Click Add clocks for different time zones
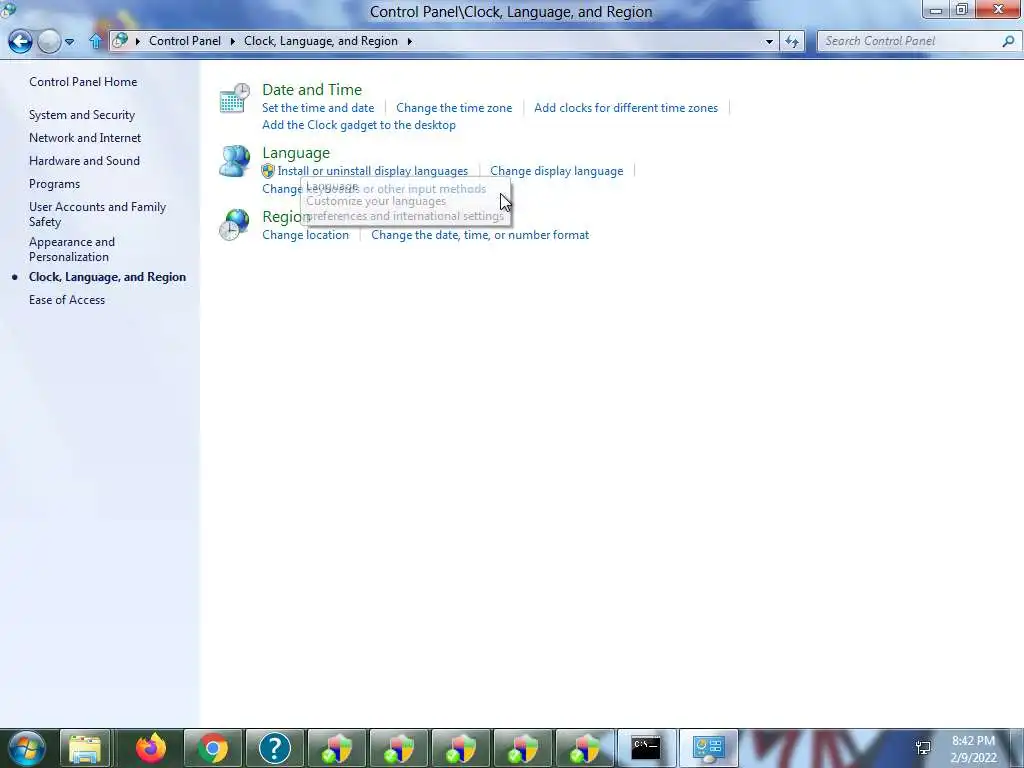 pos(626,108)
